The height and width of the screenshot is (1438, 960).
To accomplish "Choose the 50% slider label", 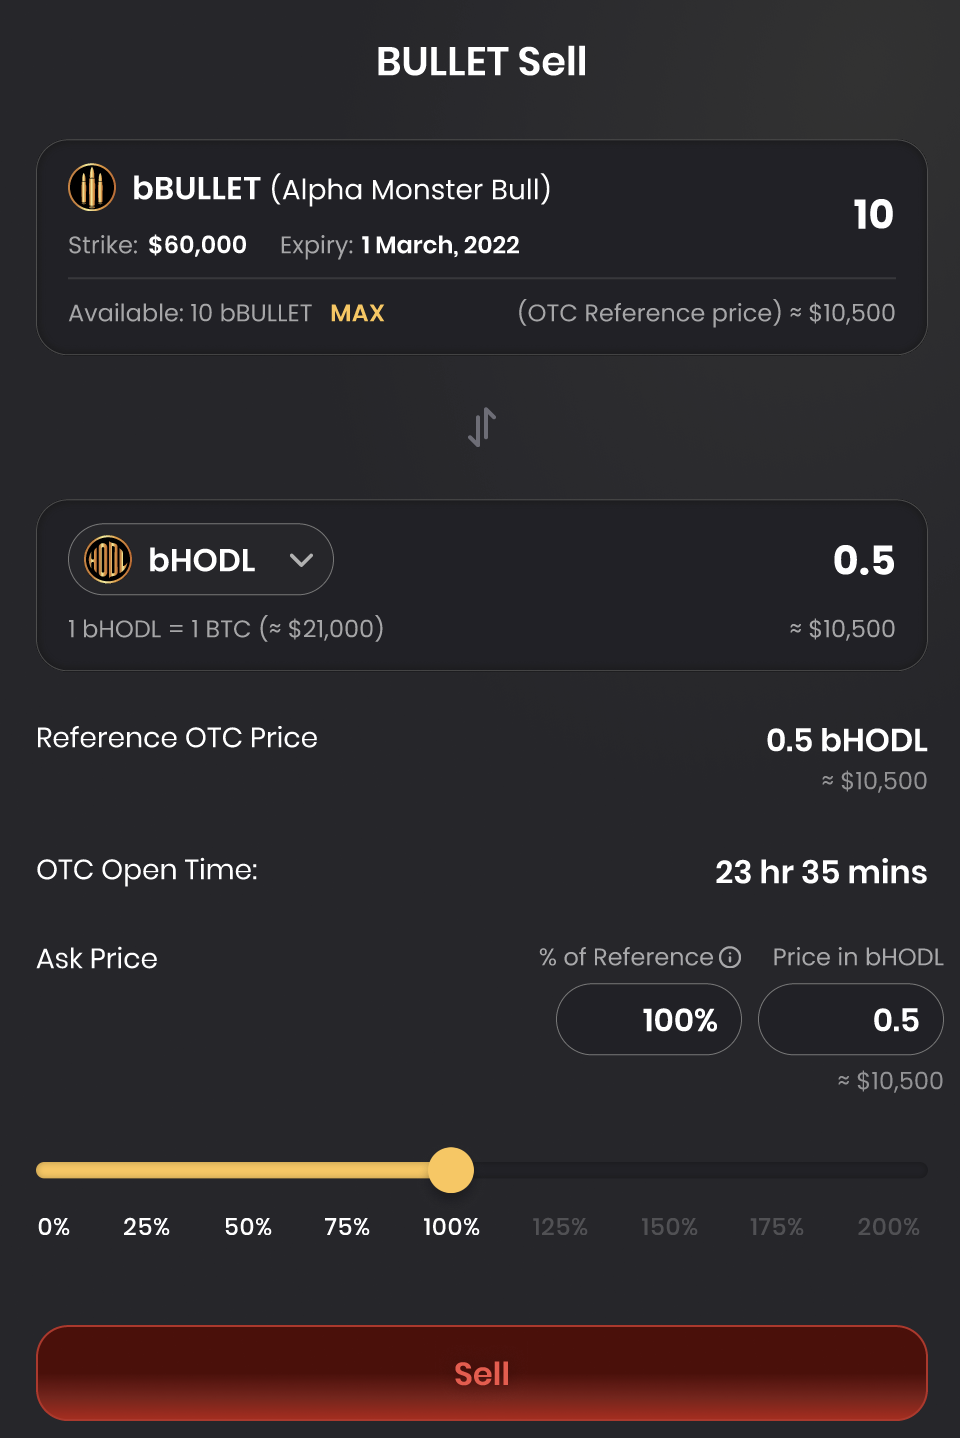I will [248, 1227].
